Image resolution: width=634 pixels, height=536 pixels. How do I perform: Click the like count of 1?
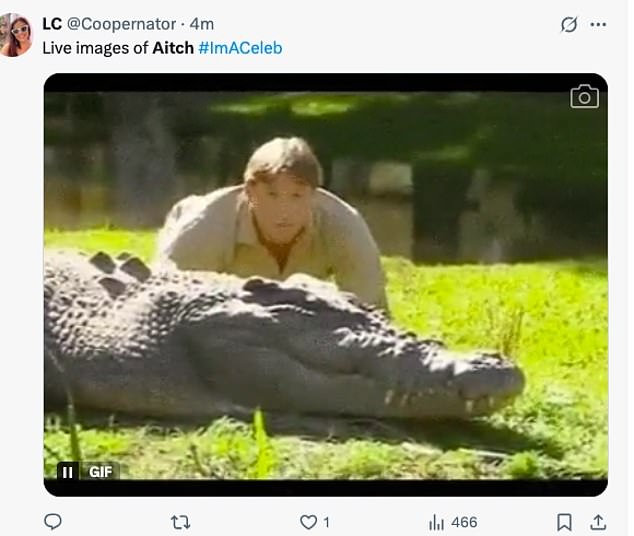point(327,522)
